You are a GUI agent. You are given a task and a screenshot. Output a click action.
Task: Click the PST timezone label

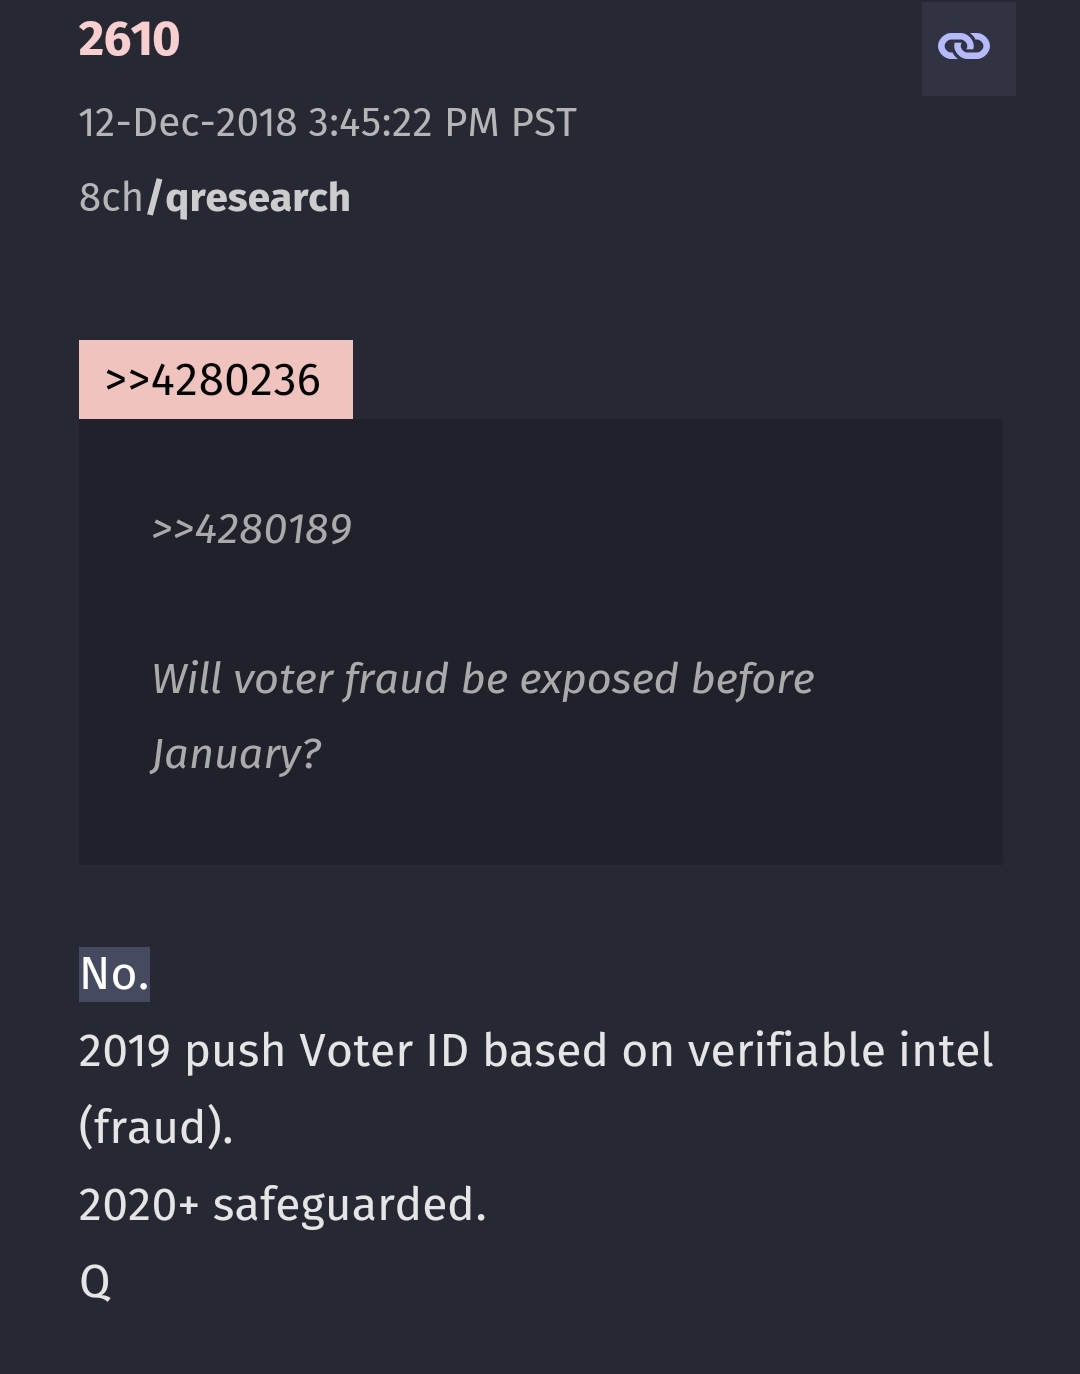coord(543,123)
